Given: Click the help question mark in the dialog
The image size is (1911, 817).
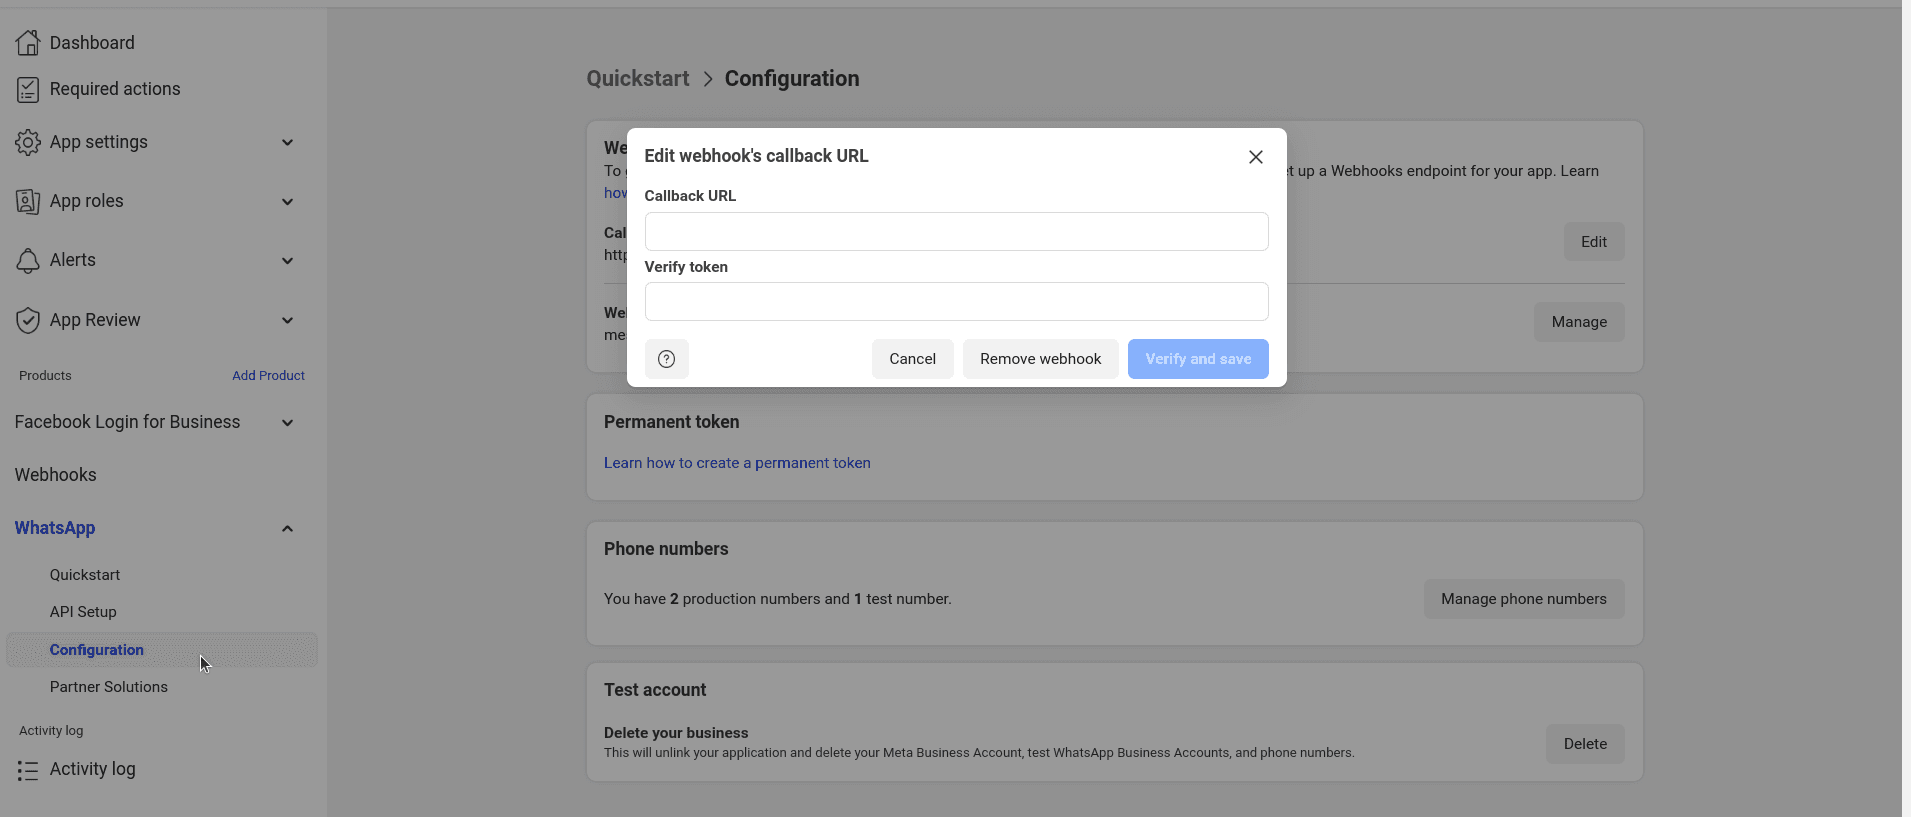Looking at the screenshot, I should [666, 359].
